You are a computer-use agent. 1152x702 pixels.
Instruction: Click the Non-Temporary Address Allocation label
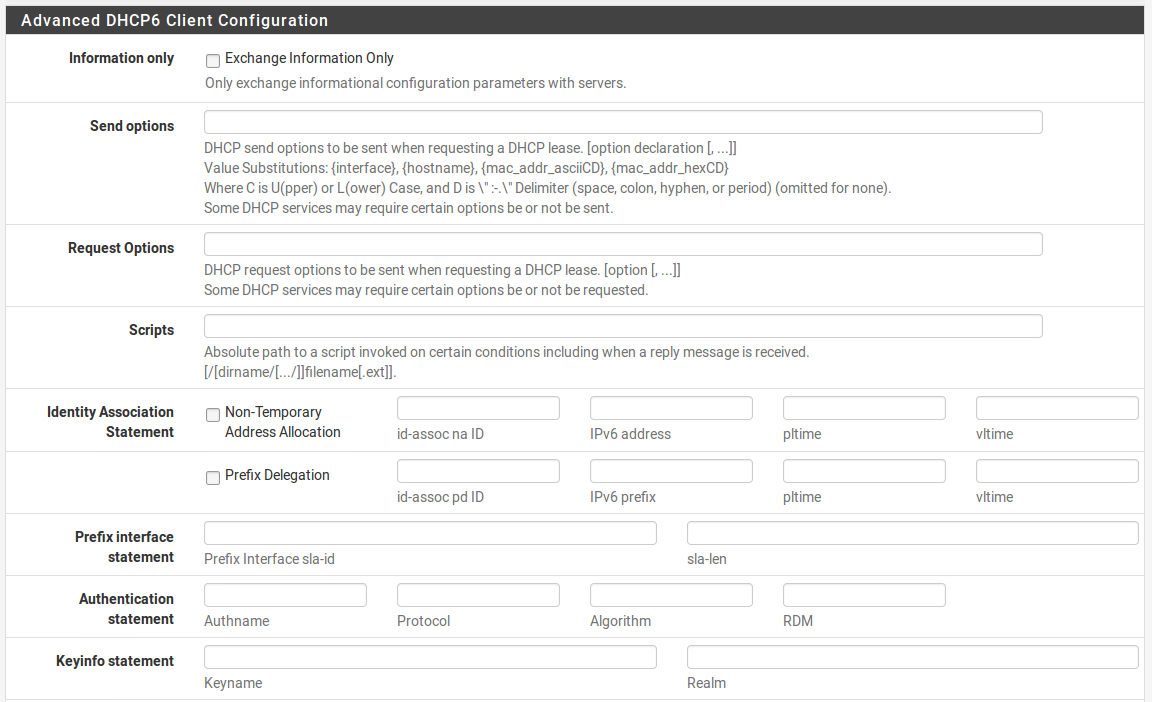[283, 422]
